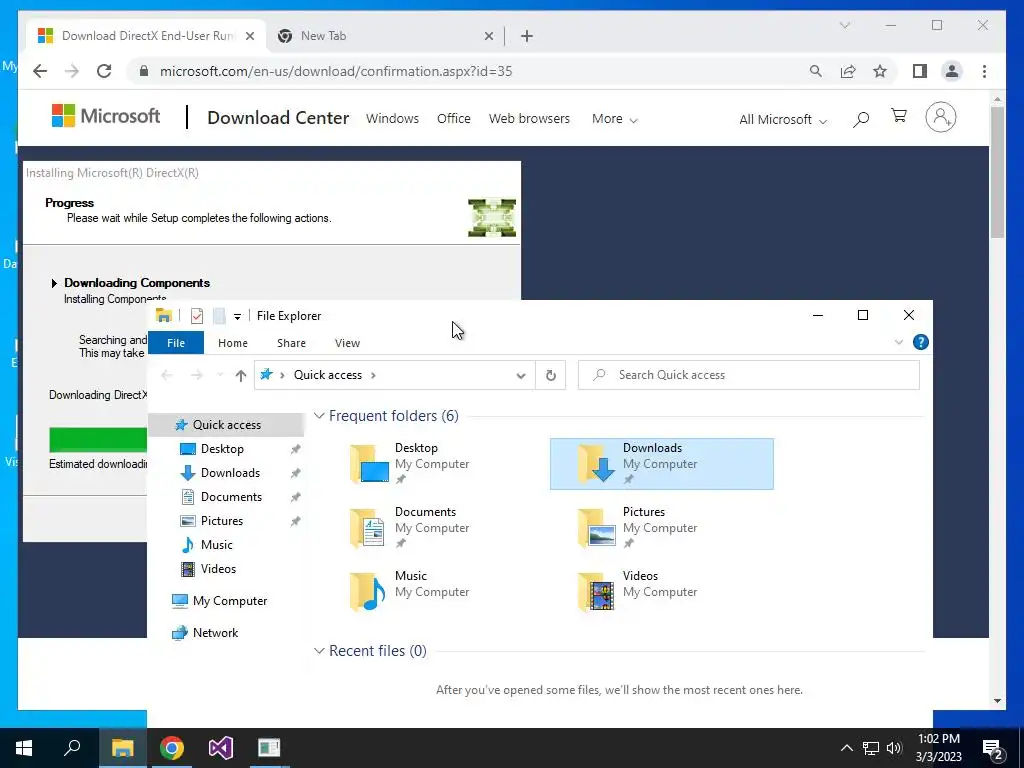Click Download Center heading link
1024x768 pixels.
(278, 118)
